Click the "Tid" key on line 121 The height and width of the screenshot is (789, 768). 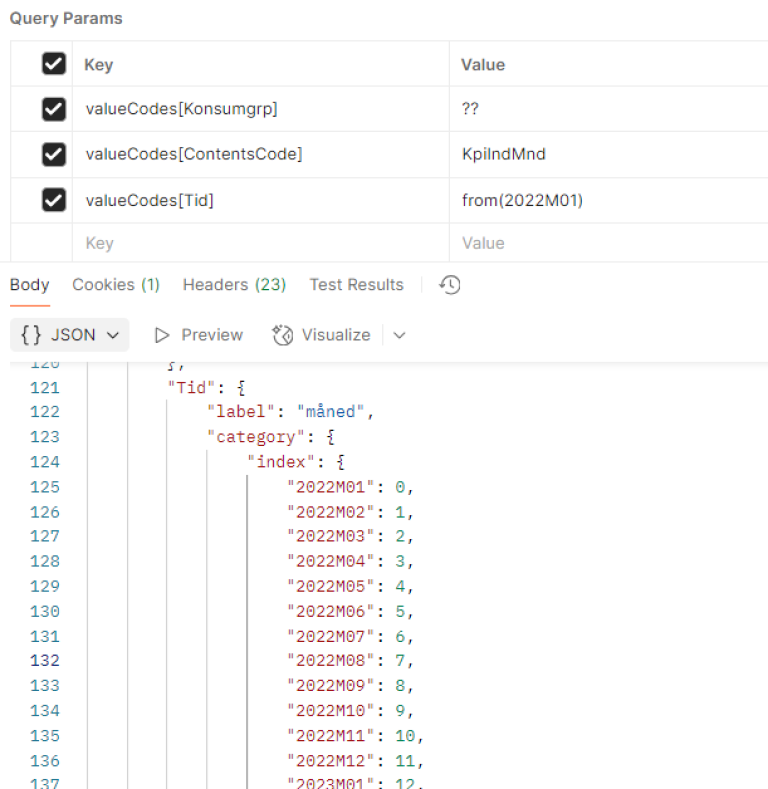187,388
